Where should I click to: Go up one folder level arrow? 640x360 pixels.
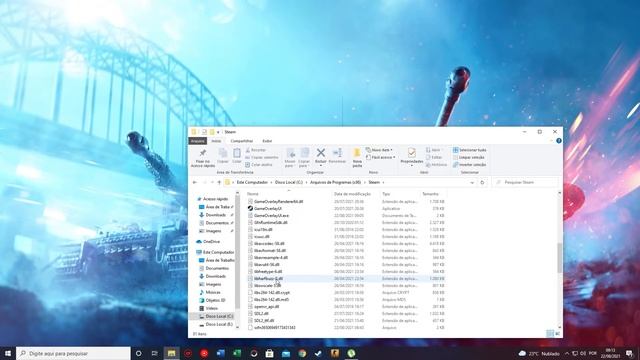219,182
